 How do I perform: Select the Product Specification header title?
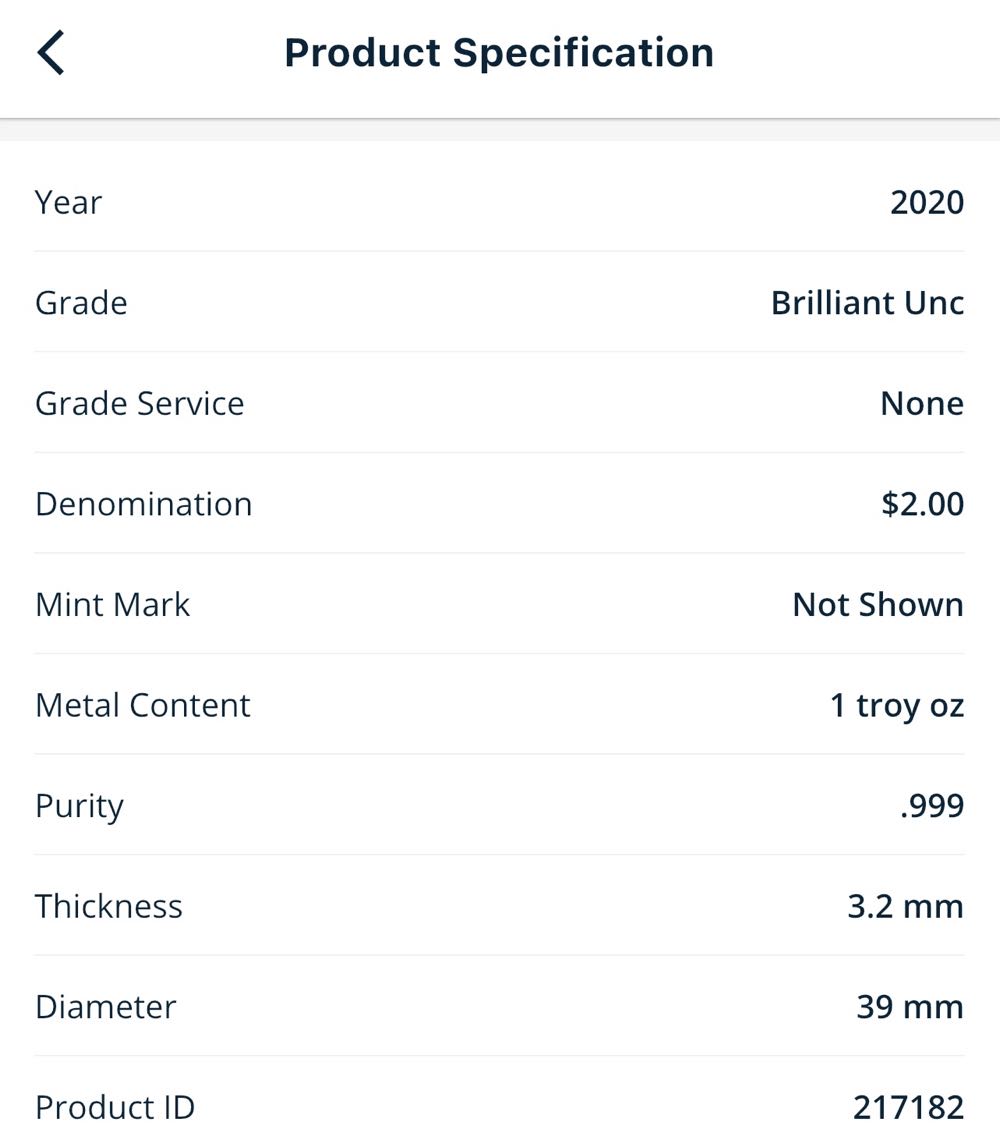tap(499, 52)
